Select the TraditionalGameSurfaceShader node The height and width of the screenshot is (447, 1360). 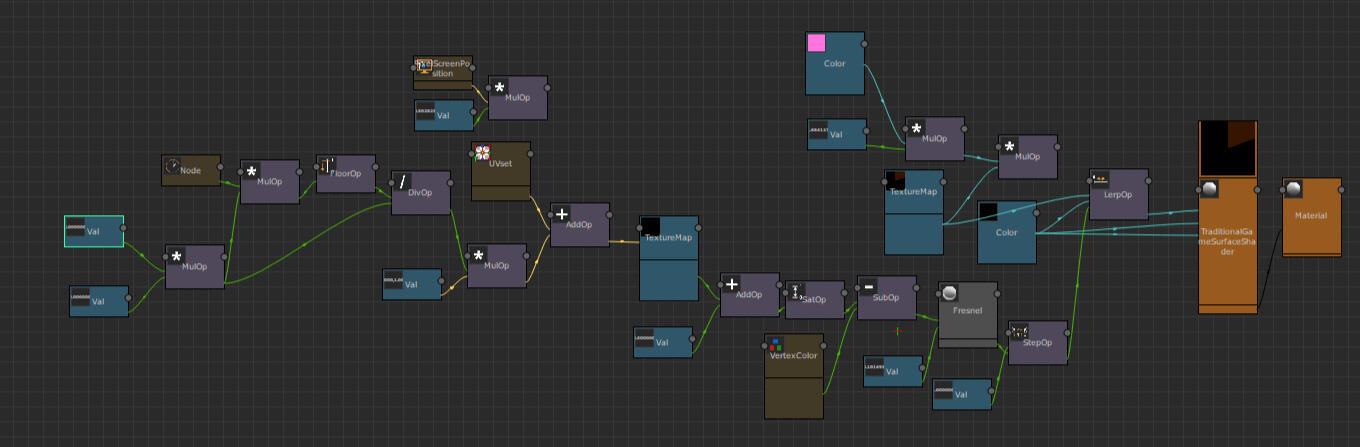(1227, 246)
